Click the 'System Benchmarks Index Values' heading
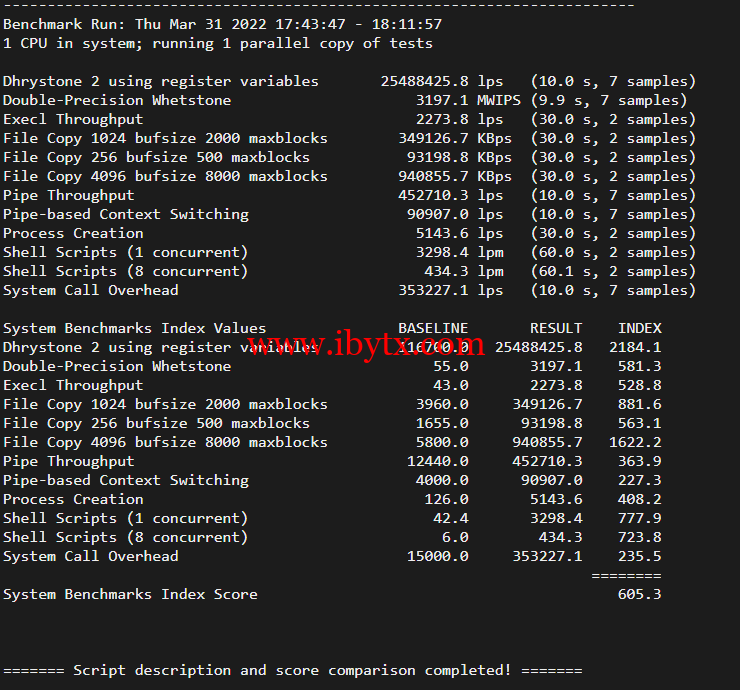 coord(134,328)
